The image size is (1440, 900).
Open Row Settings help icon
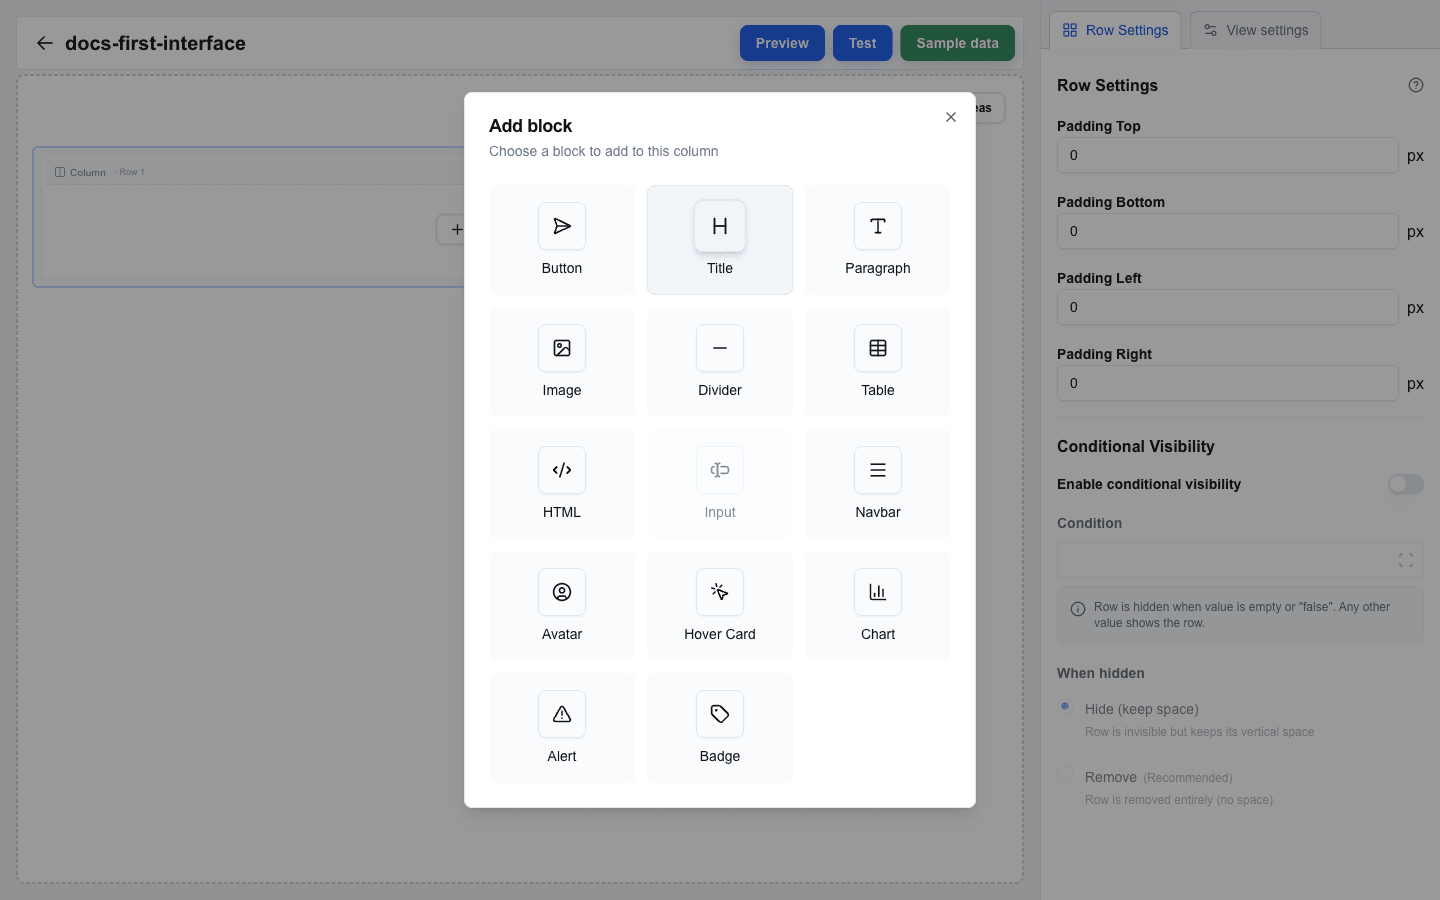click(x=1416, y=85)
